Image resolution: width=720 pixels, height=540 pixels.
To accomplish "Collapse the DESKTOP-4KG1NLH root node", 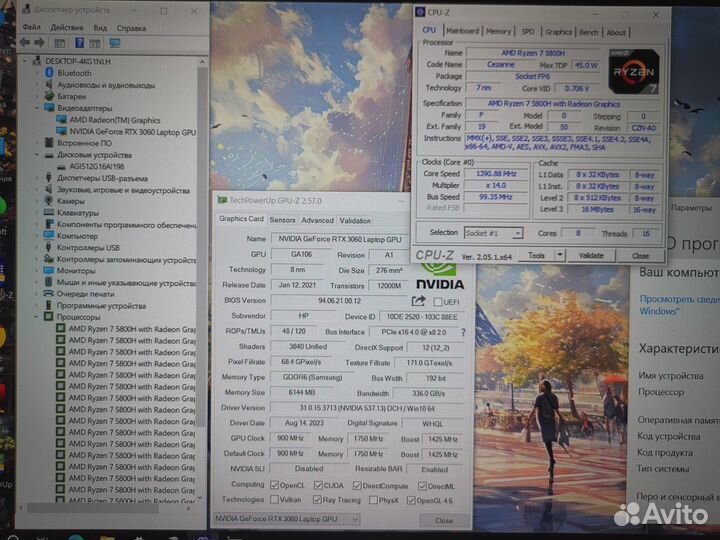I will click(x=25, y=61).
